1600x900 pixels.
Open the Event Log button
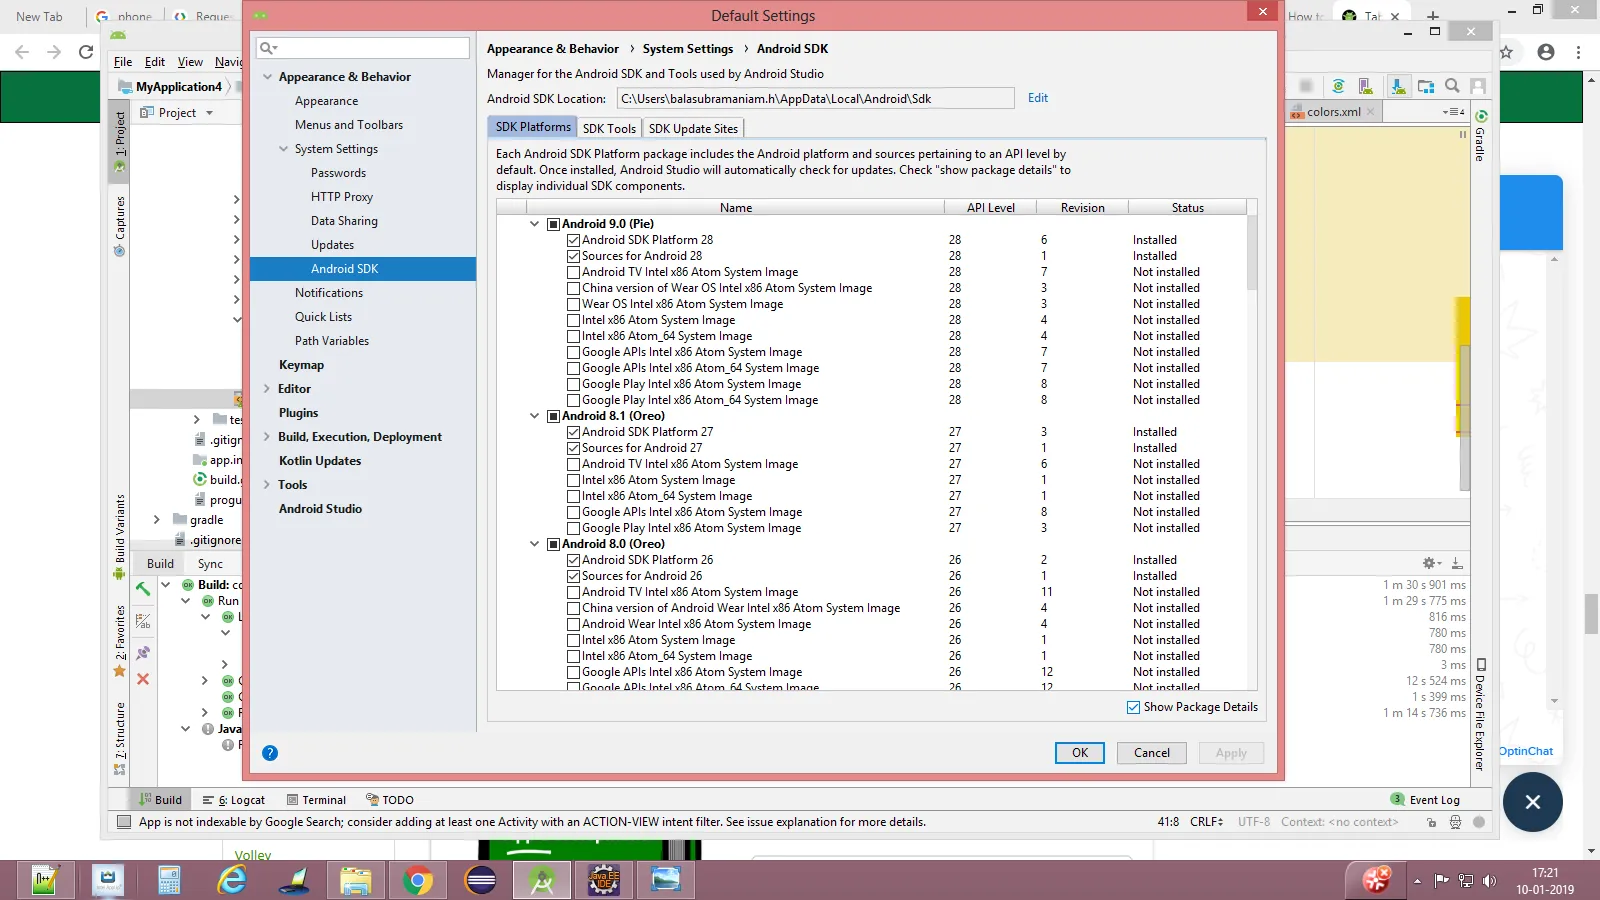(1426, 800)
